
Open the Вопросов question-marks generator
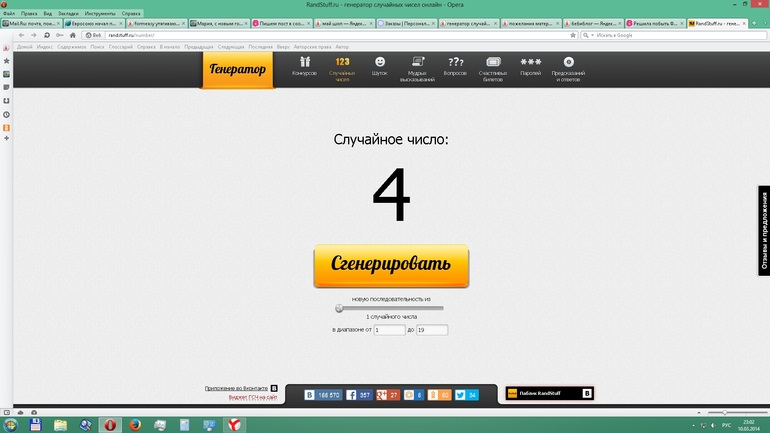tap(455, 66)
